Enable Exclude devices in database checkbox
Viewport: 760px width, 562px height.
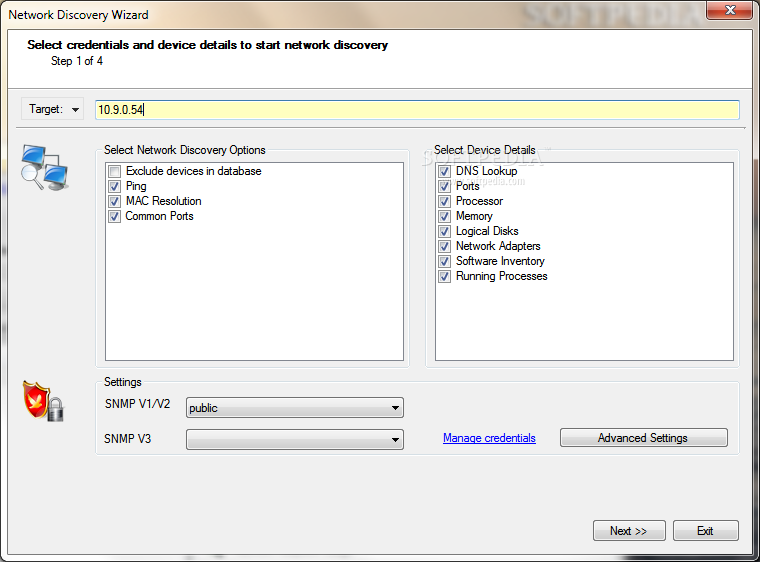click(x=115, y=171)
